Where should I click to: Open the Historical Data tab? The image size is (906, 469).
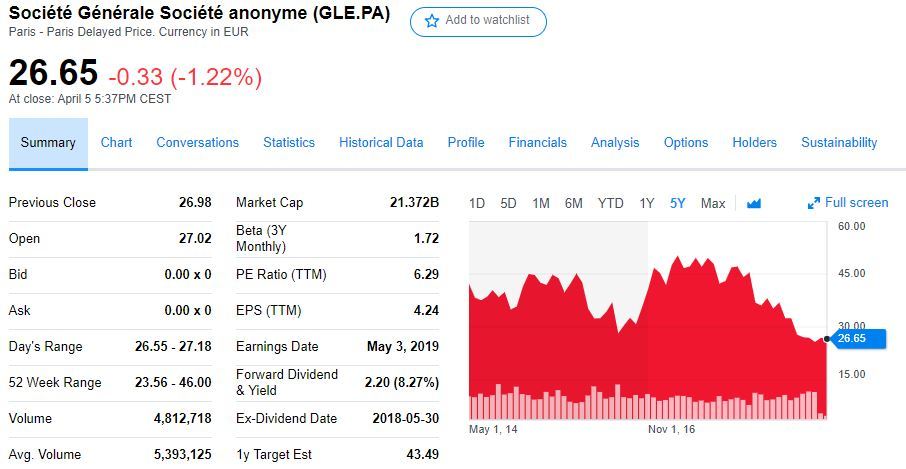(381, 143)
